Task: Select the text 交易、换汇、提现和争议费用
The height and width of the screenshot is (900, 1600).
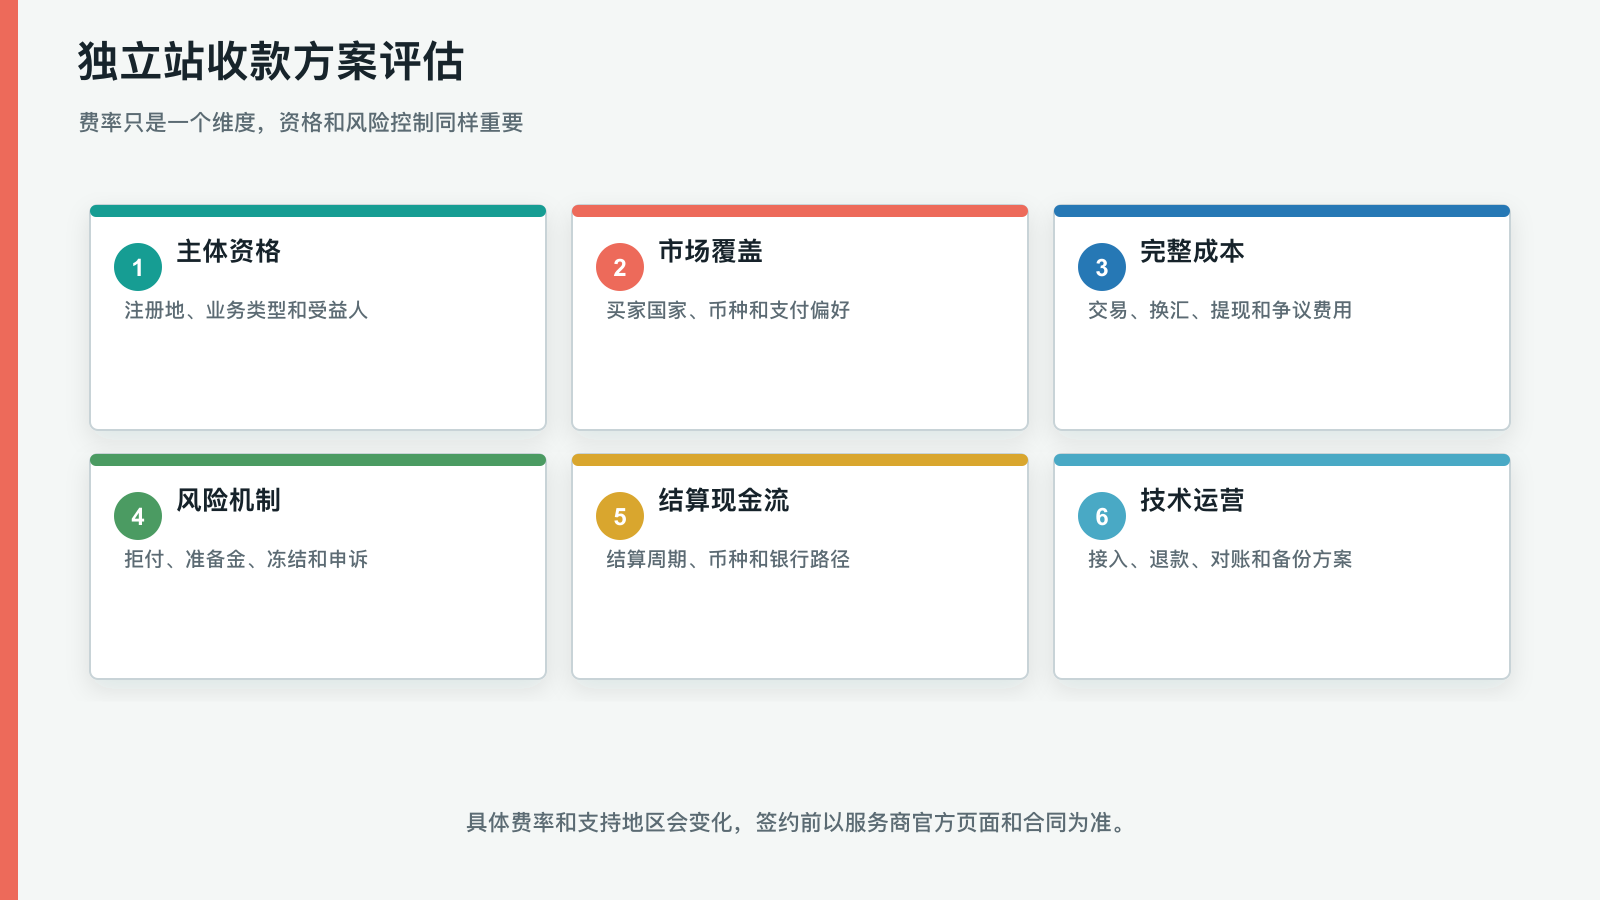Action: click(1220, 310)
